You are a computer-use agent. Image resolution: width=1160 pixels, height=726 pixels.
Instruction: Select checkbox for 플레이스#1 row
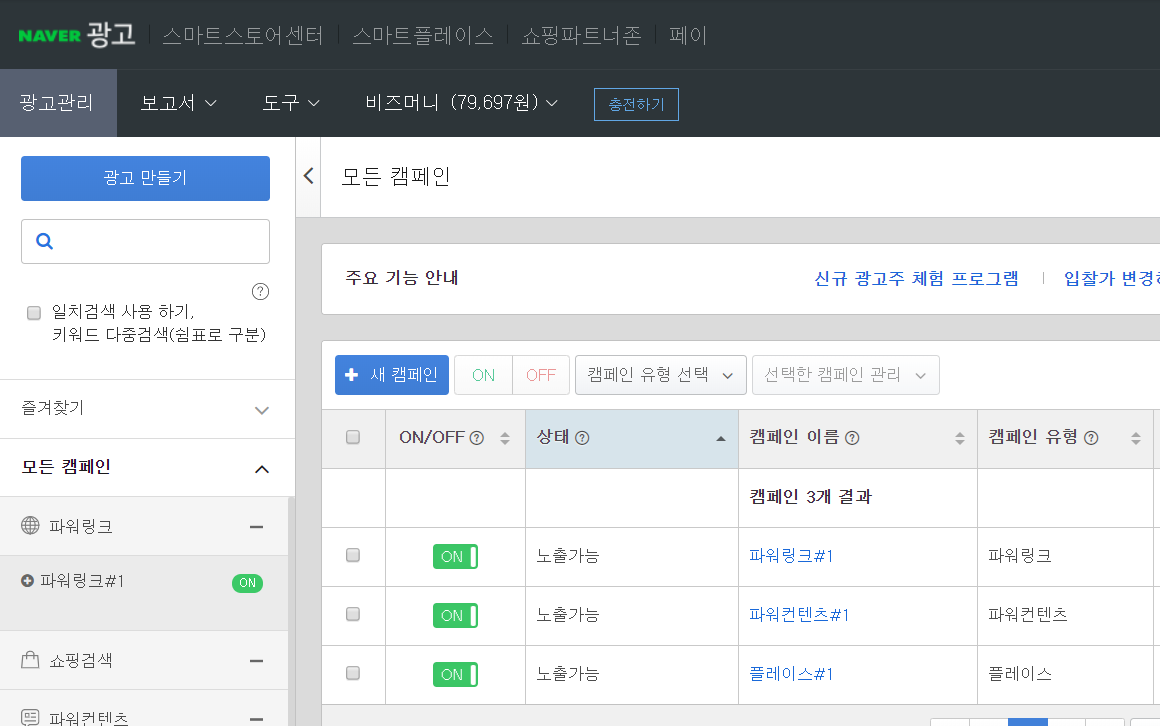[353, 673]
